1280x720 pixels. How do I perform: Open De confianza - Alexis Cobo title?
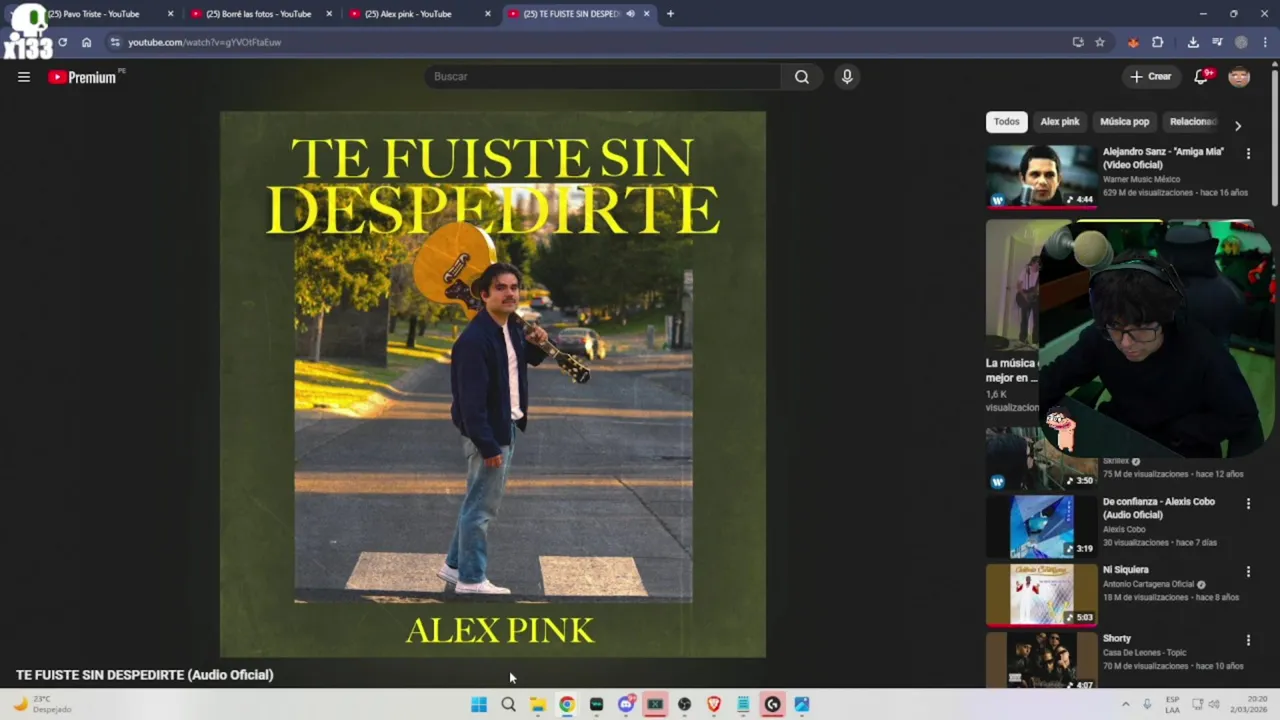1159,508
